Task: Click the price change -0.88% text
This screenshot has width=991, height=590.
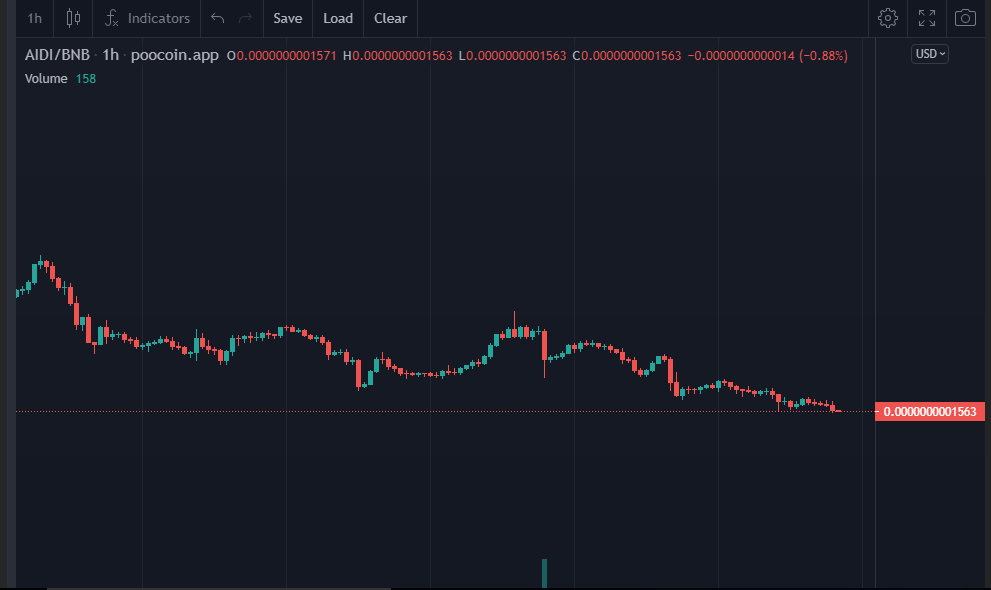Action: 824,56
